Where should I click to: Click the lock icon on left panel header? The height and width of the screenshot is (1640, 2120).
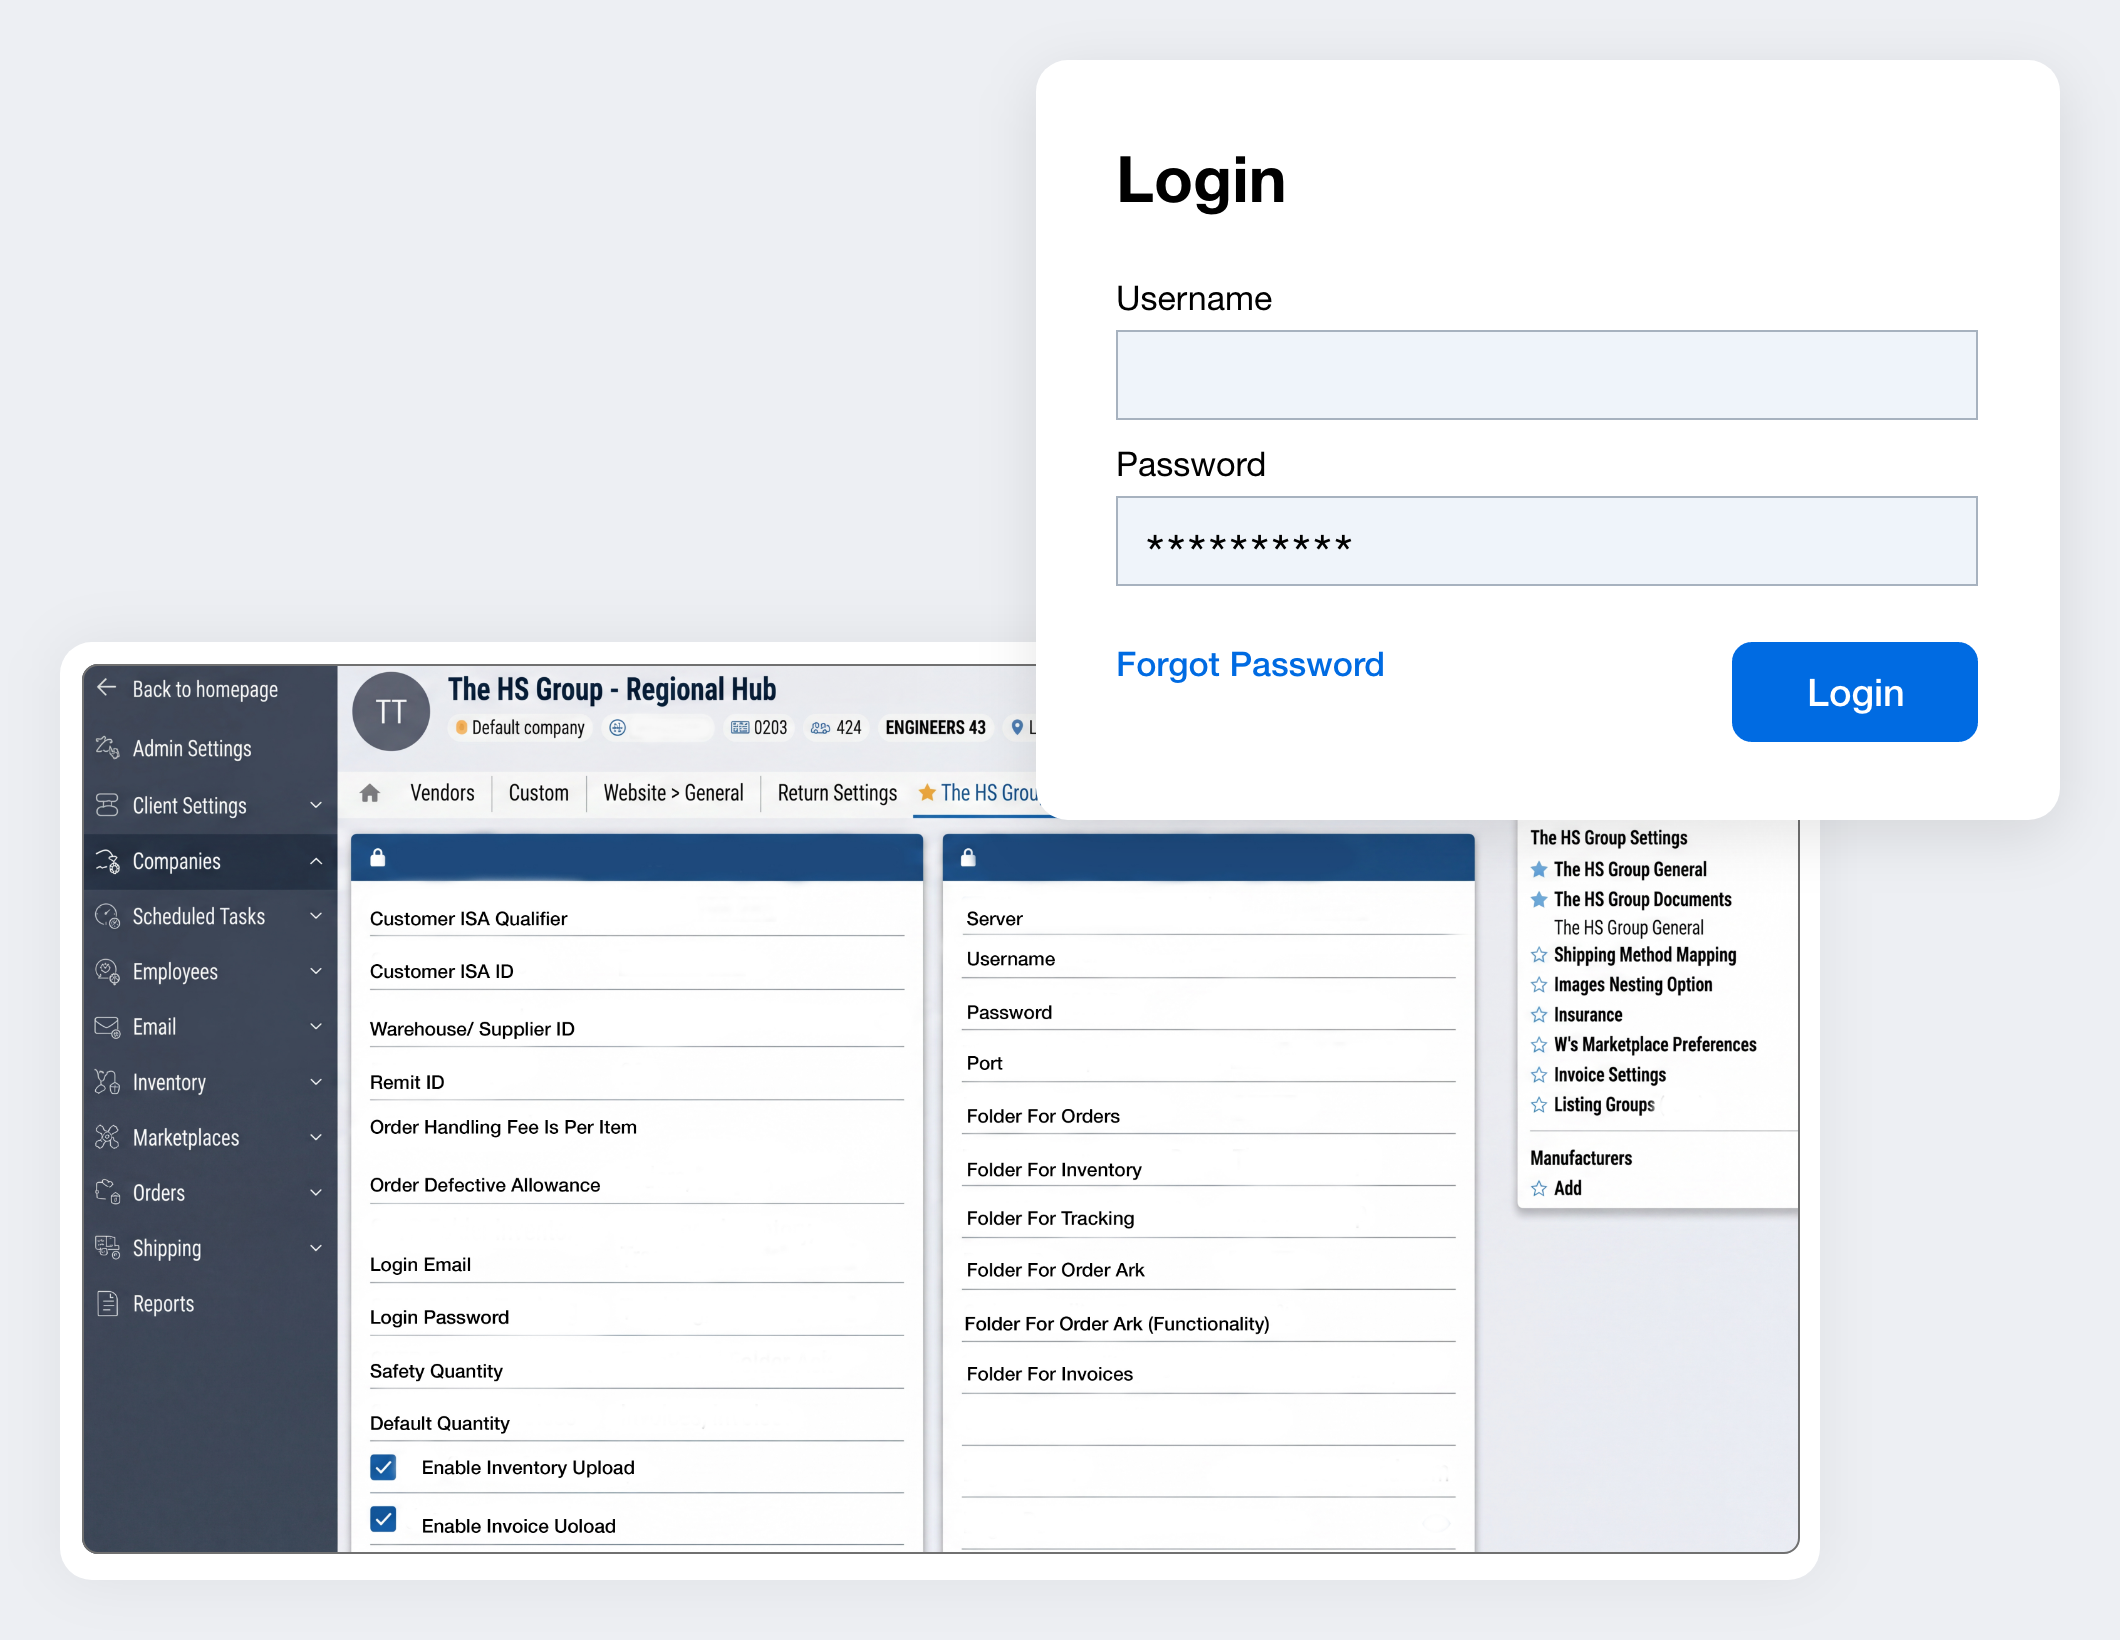378,857
